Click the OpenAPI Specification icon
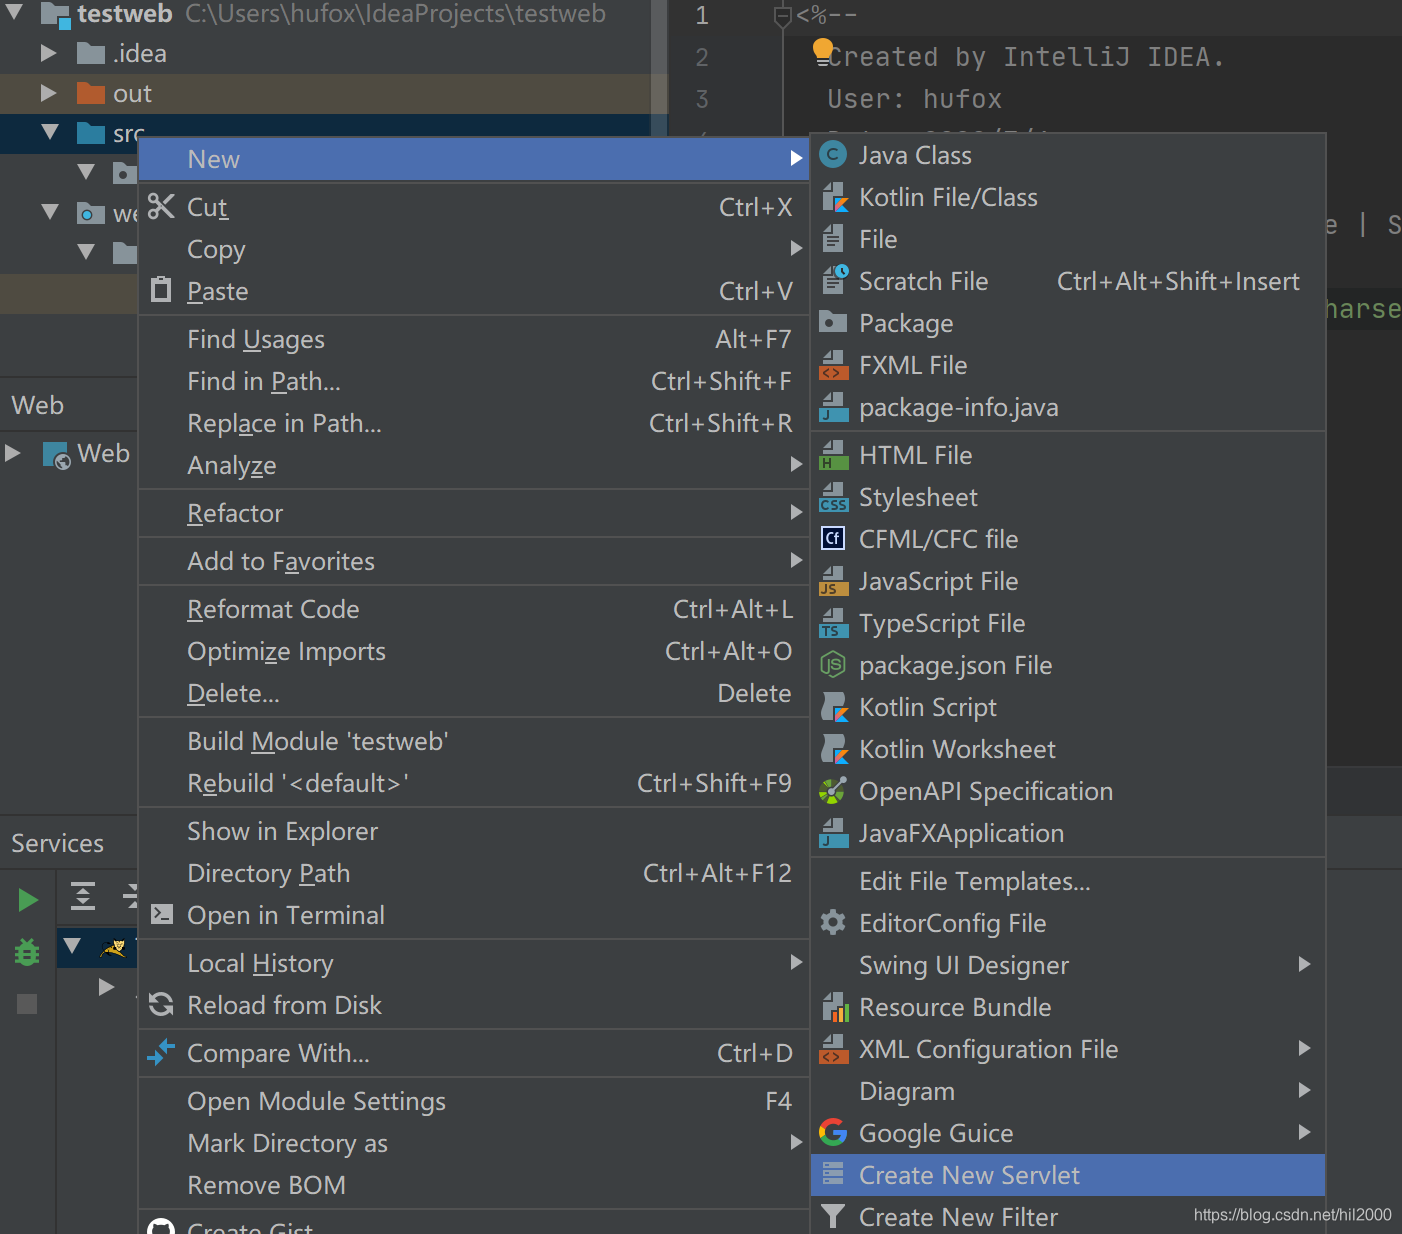 [833, 791]
